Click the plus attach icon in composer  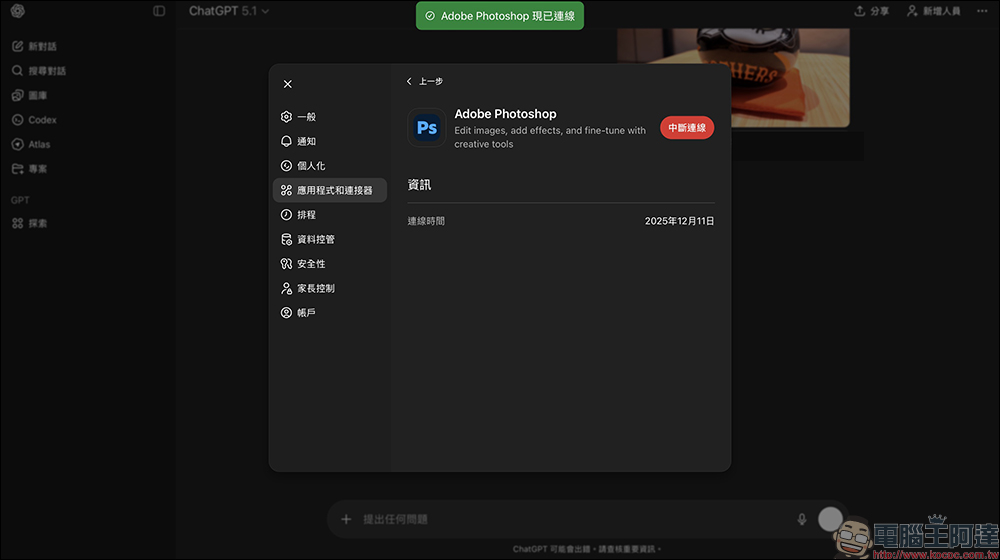(346, 519)
